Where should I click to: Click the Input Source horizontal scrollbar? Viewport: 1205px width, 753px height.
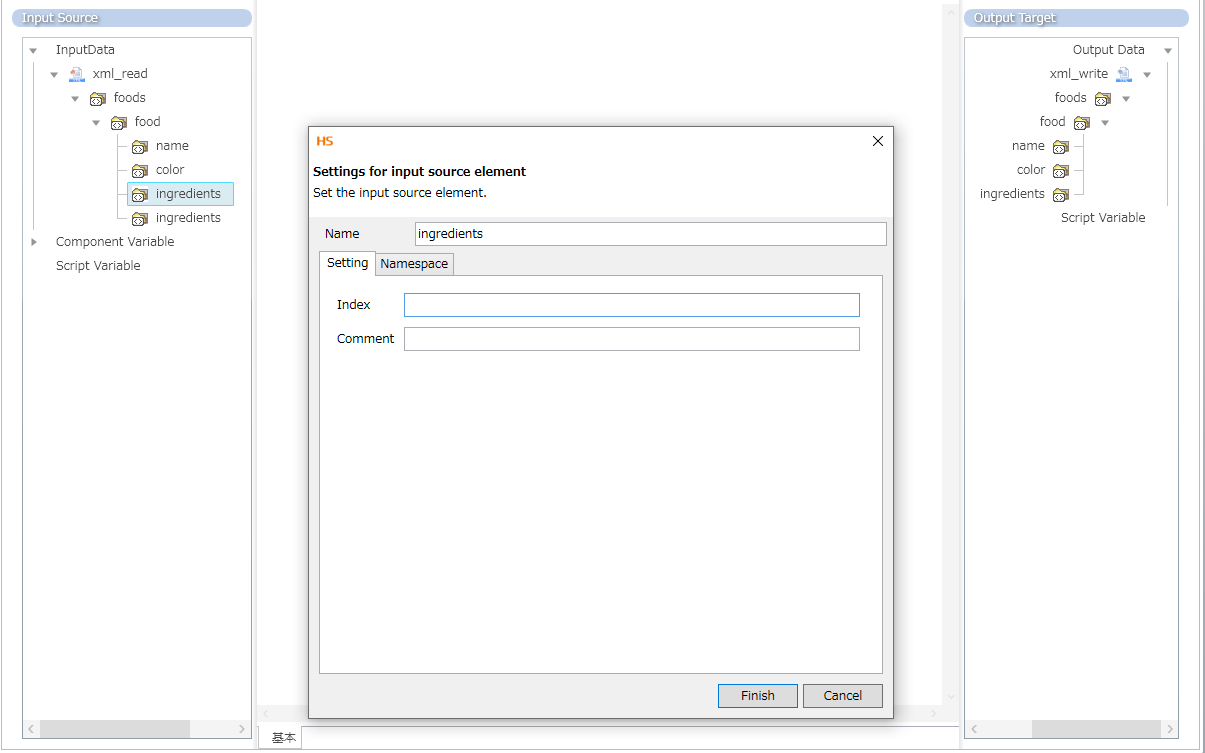[x=115, y=729]
